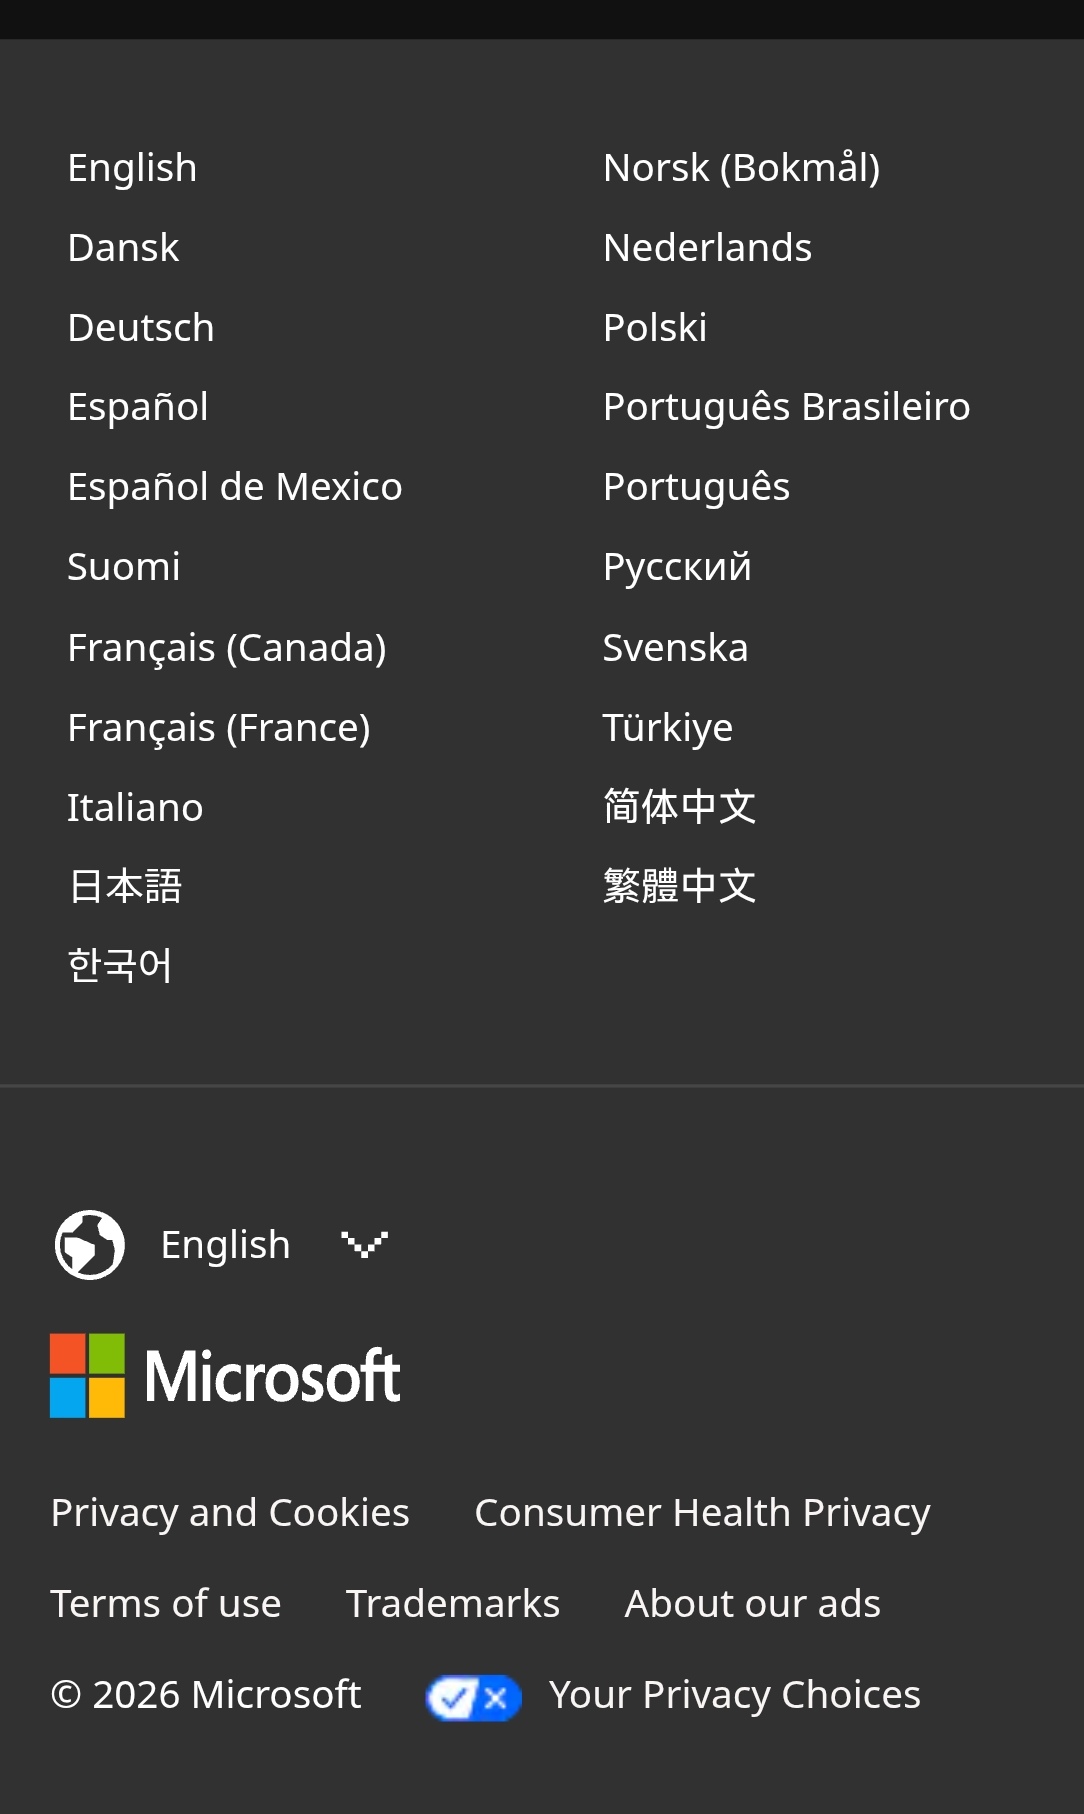
Task: Choose 繁體中文 language option
Action: click(x=679, y=886)
